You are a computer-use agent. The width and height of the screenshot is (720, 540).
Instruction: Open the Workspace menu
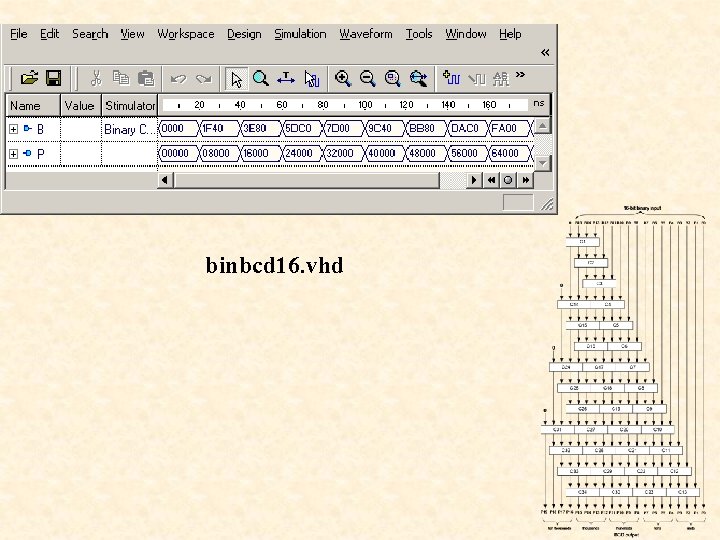186,34
